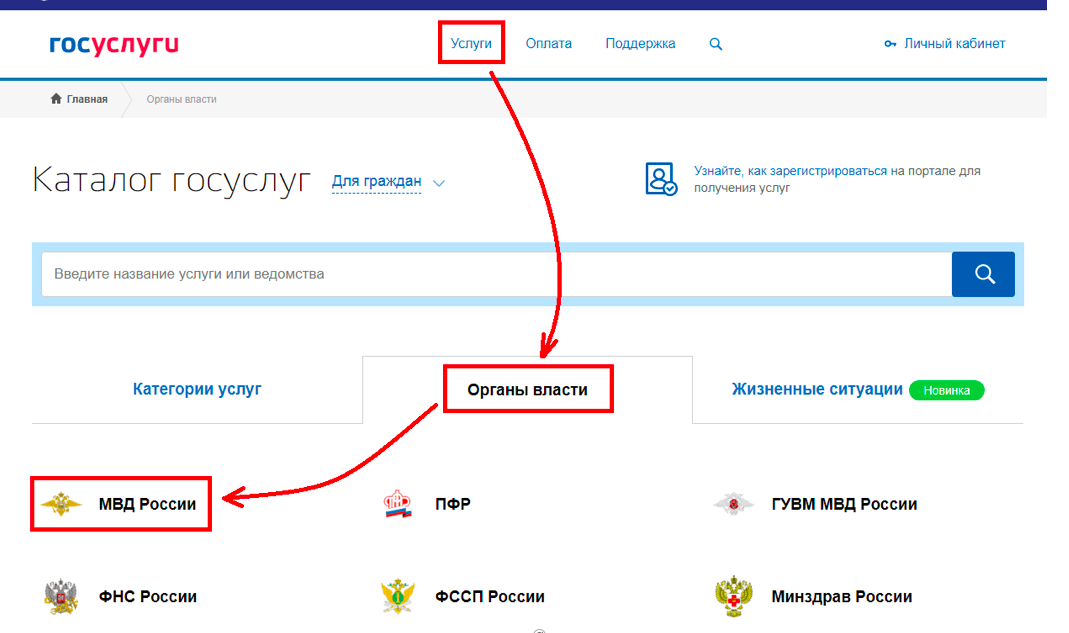Switch to Категории услуг tab
1069x633 pixels.
coord(197,389)
